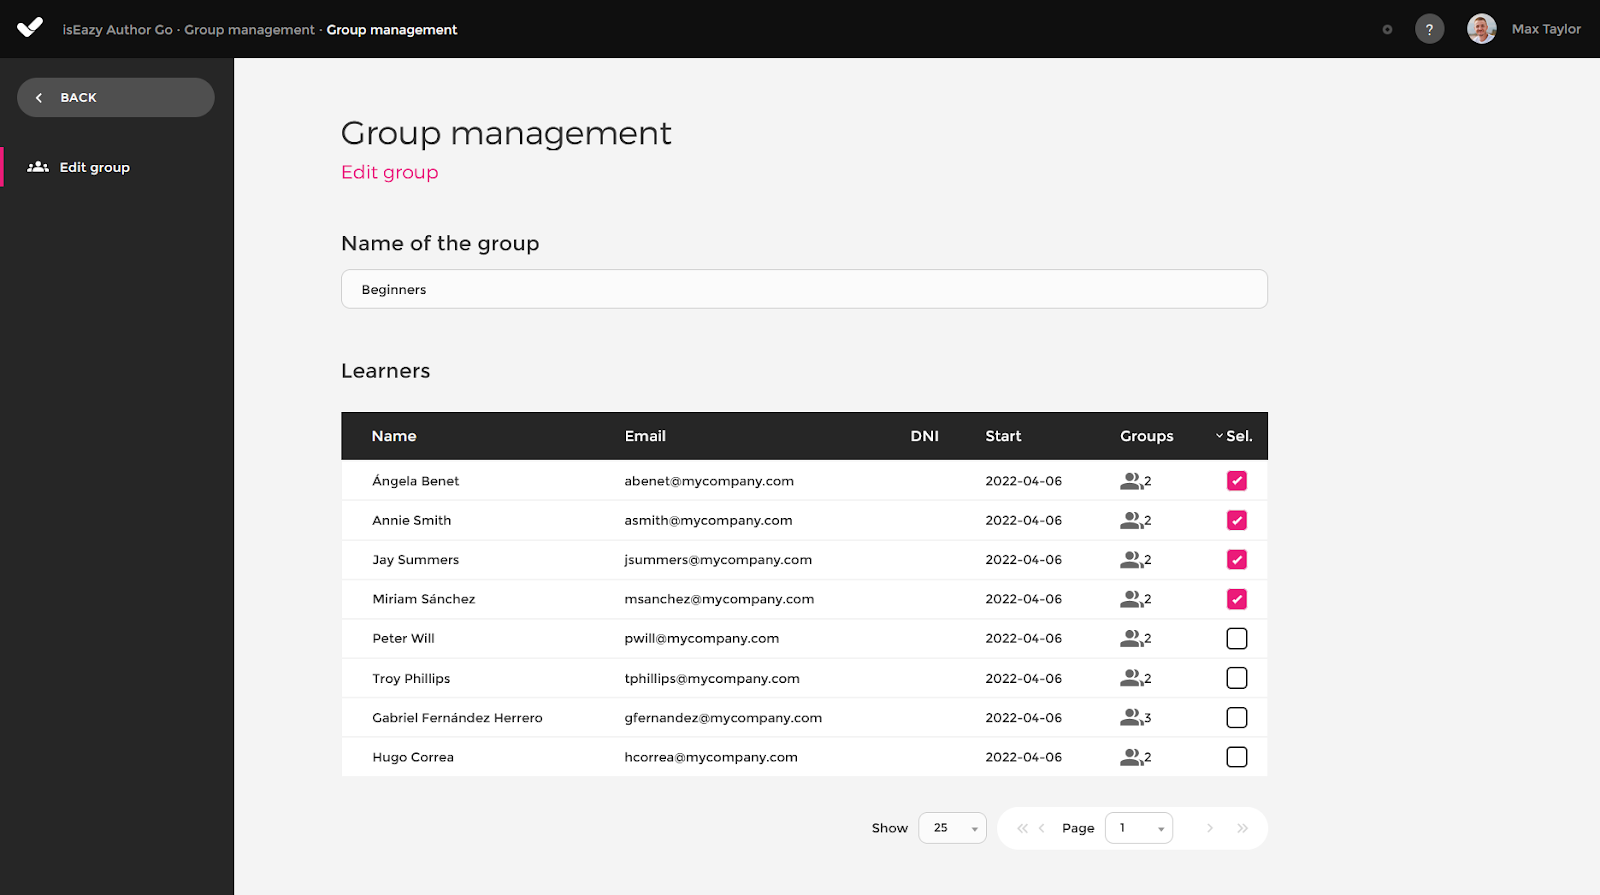This screenshot has height=895, width=1600.
Task: Click the small status dot icon in header
Action: click(x=1387, y=30)
